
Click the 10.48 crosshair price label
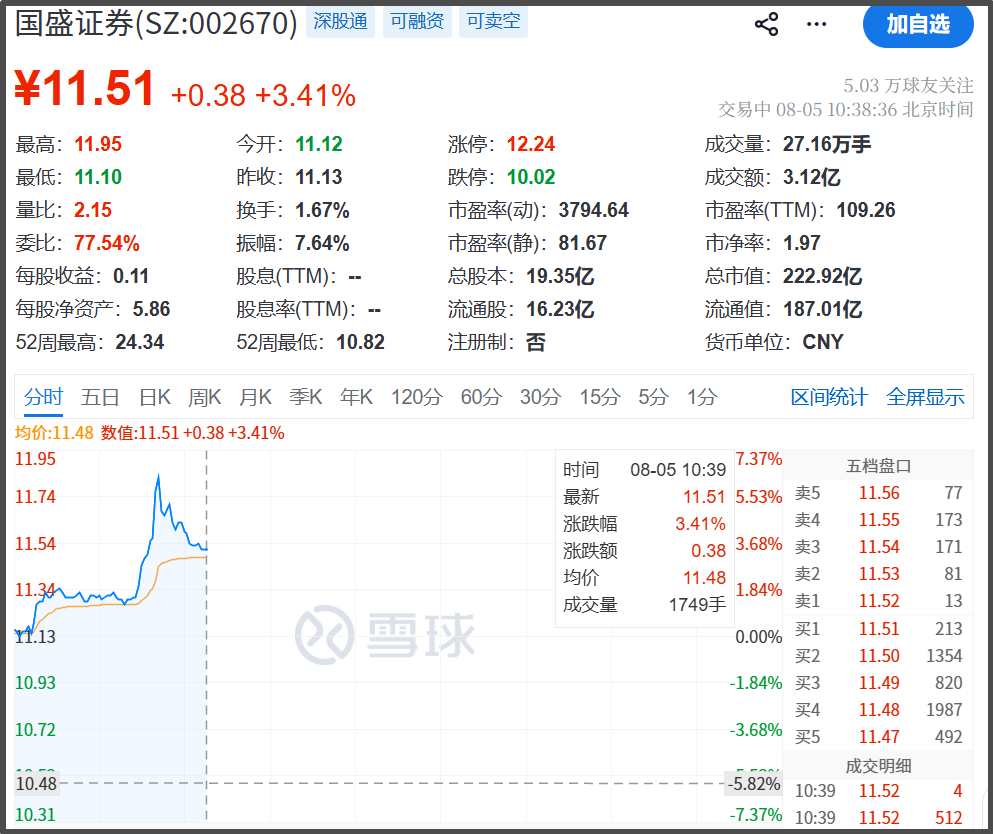36,784
